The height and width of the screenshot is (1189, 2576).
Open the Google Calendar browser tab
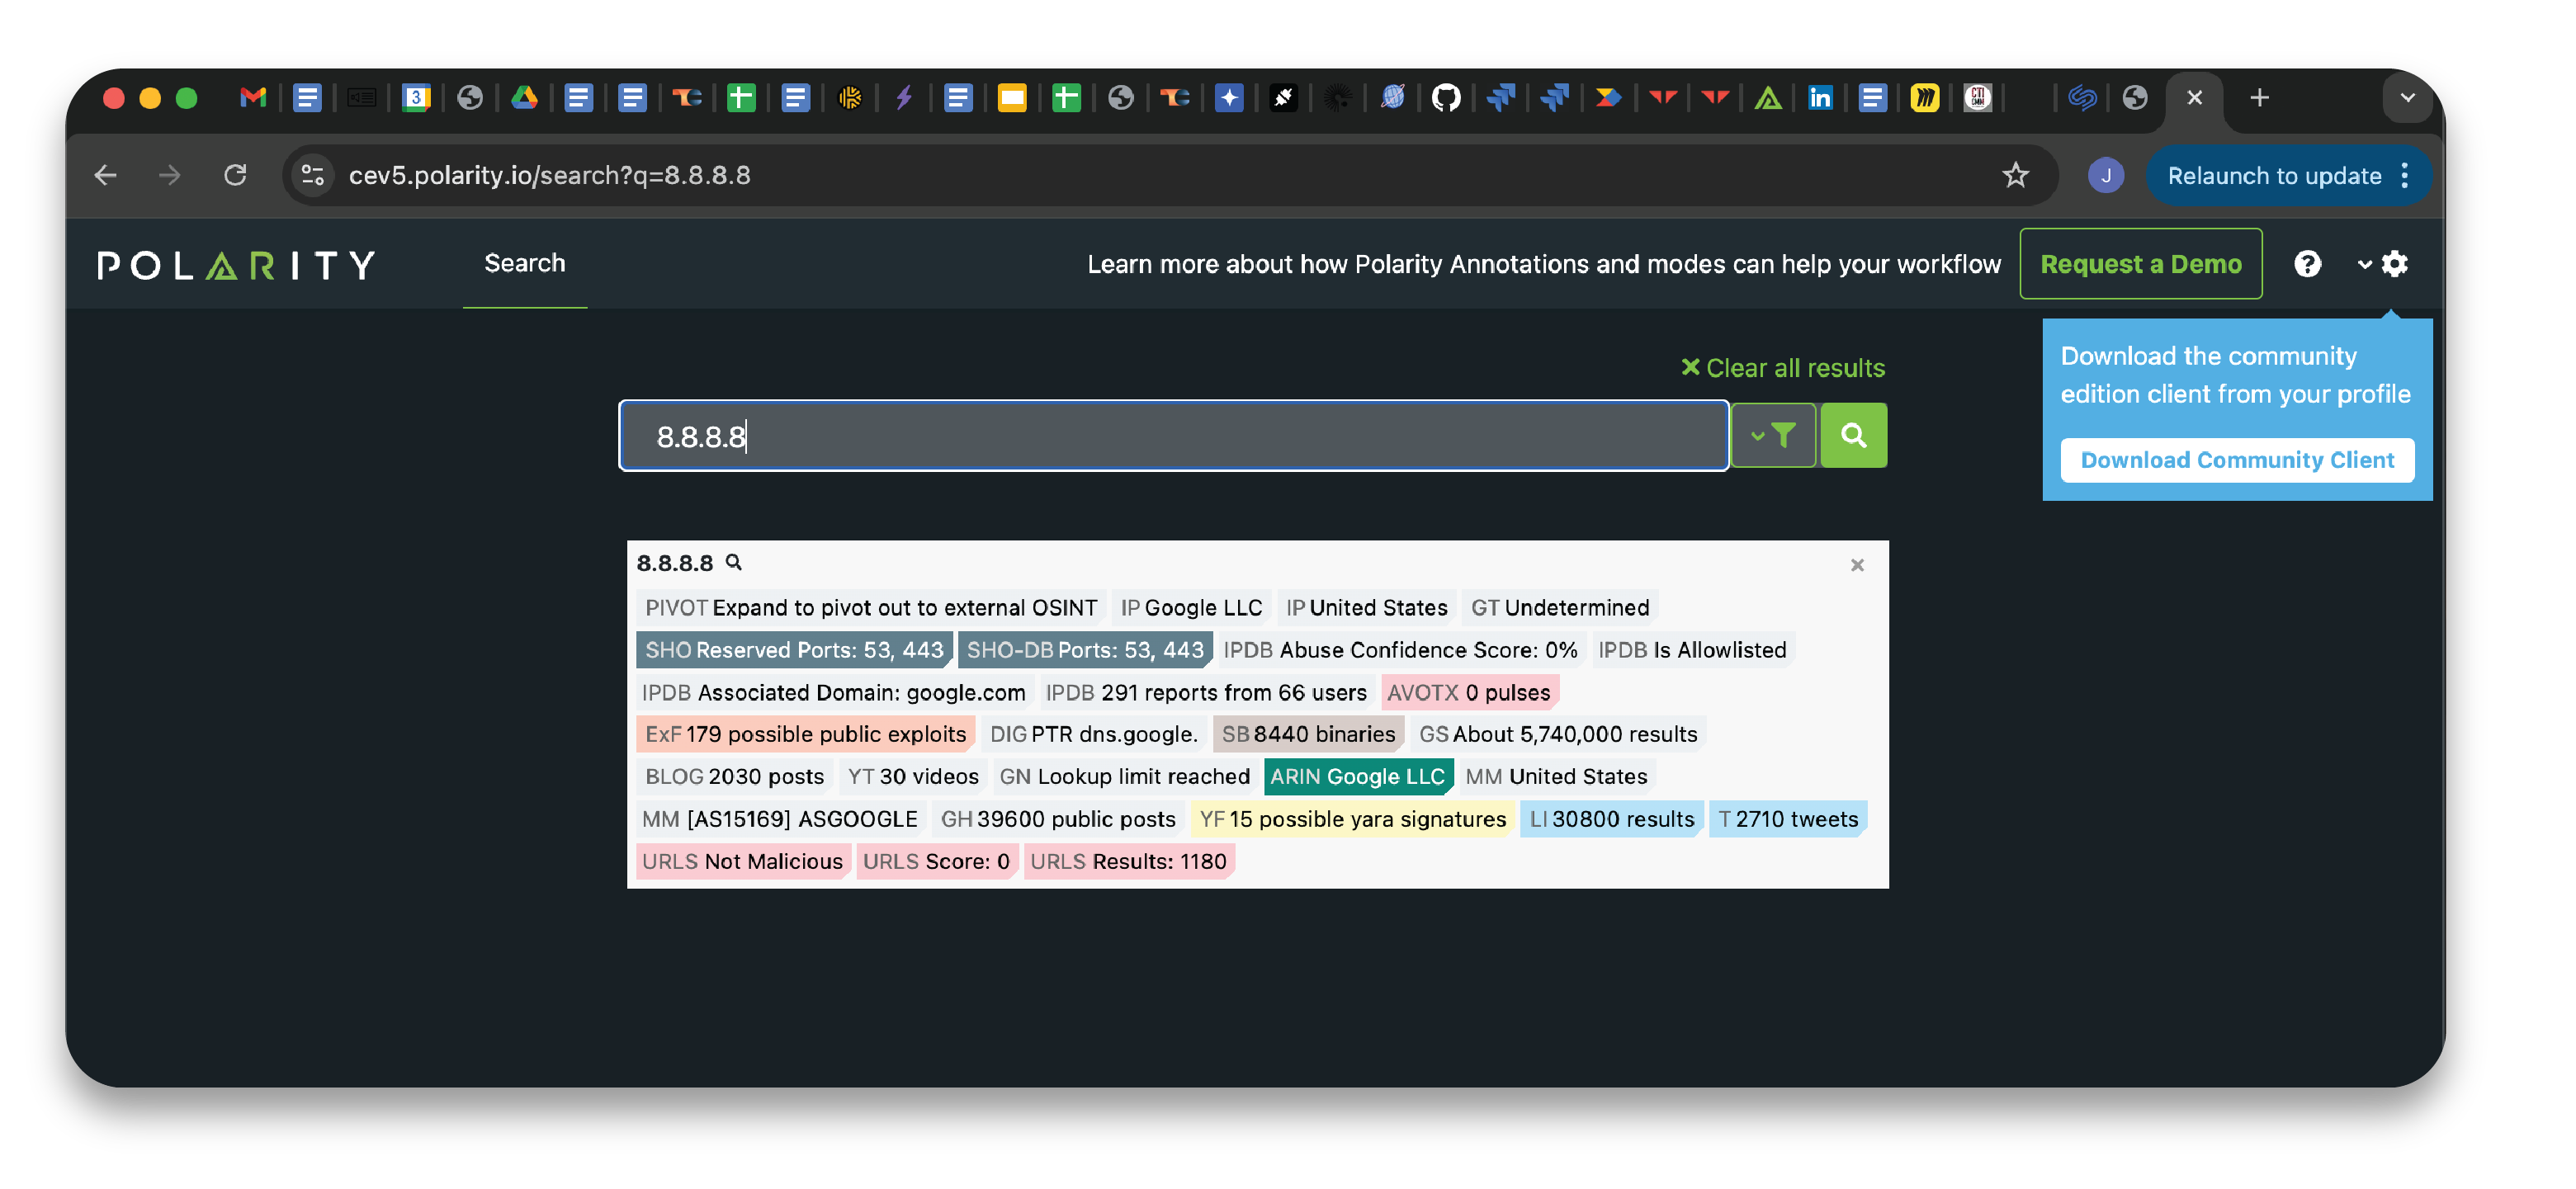[415, 97]
